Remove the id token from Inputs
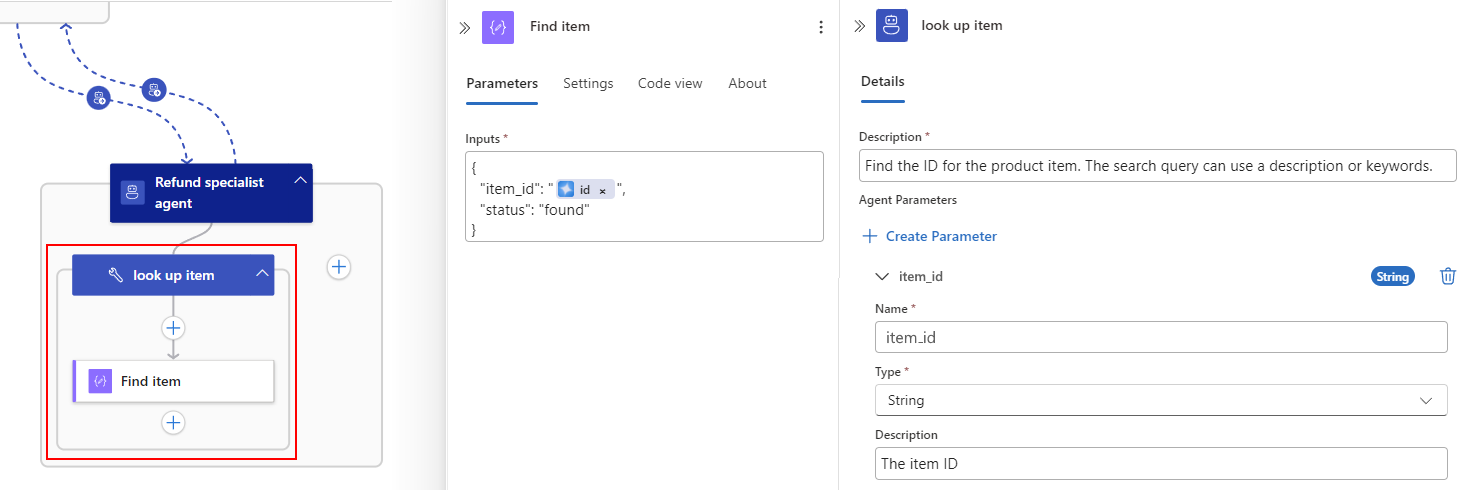The height and width of the screenshot is (490, 1470). [602, 190]
